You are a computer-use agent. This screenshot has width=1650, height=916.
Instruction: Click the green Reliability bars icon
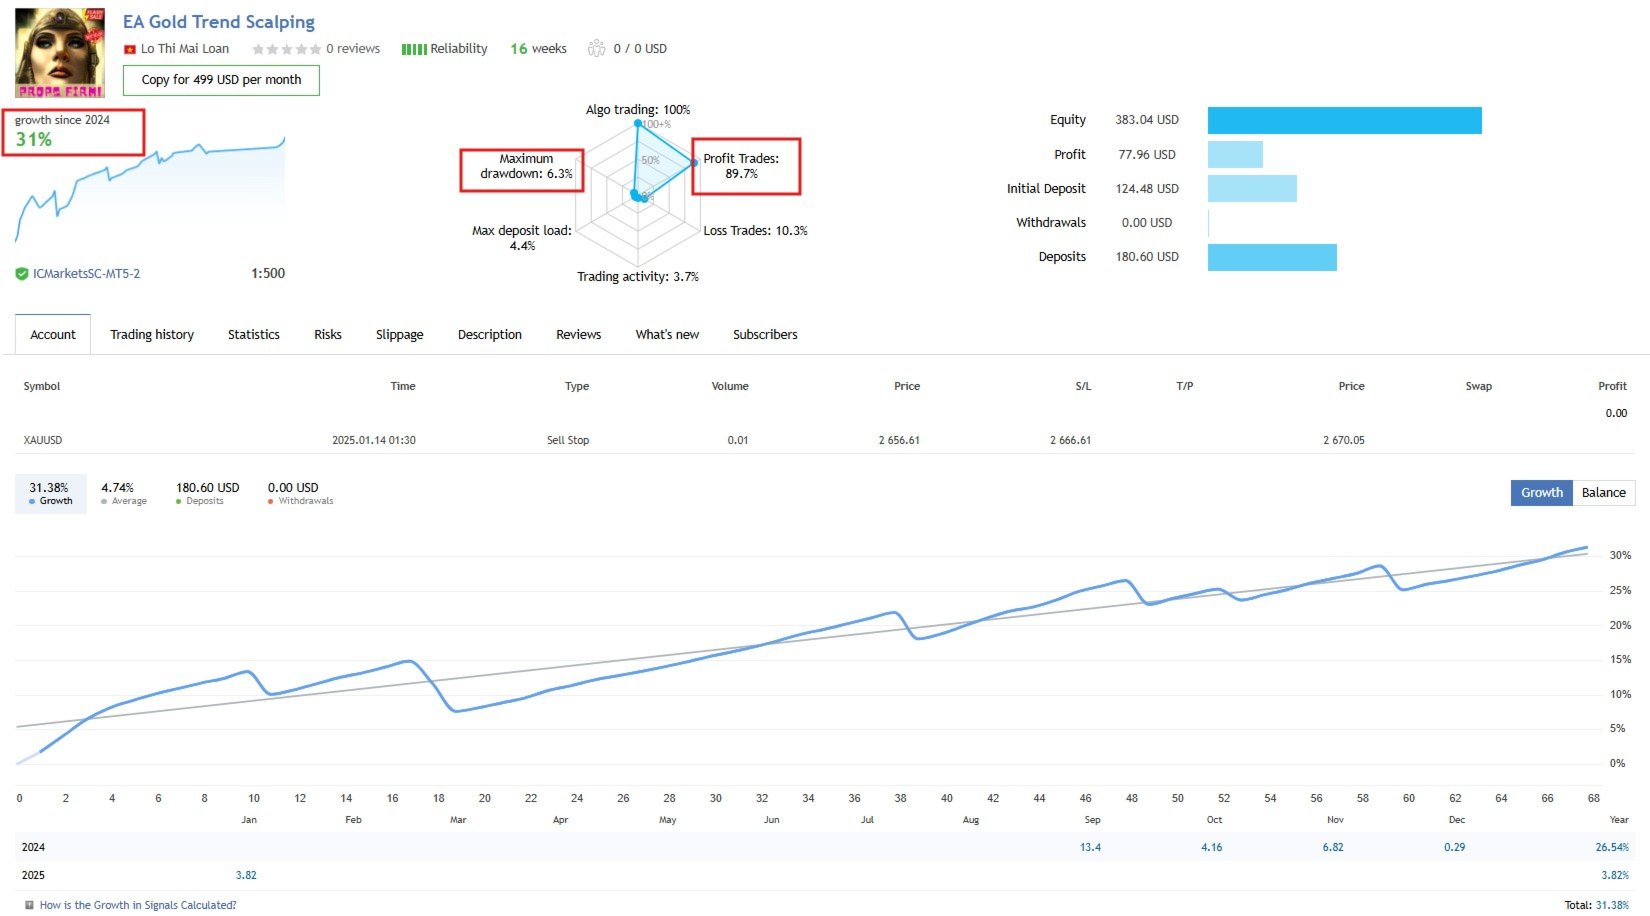click(413, 49)
